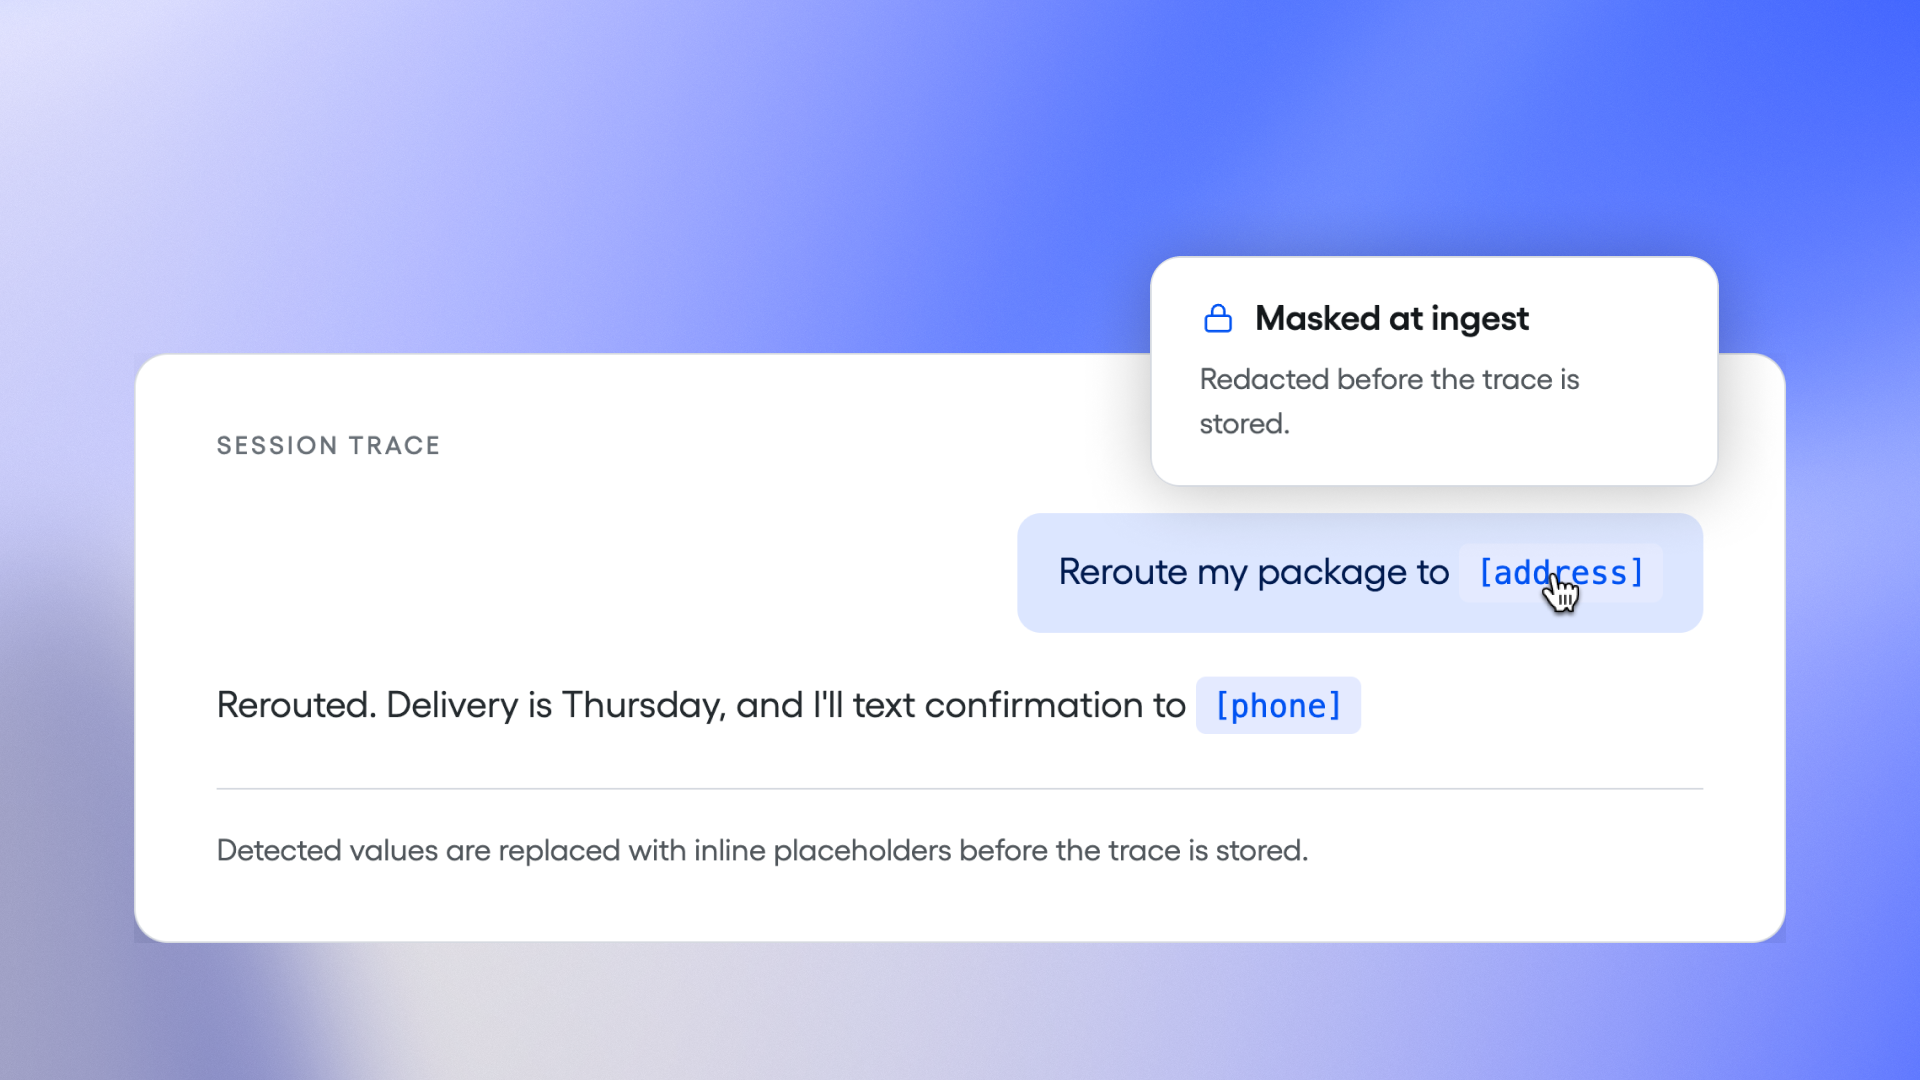Click the word 'stored.' in the tooltip

1244,424
